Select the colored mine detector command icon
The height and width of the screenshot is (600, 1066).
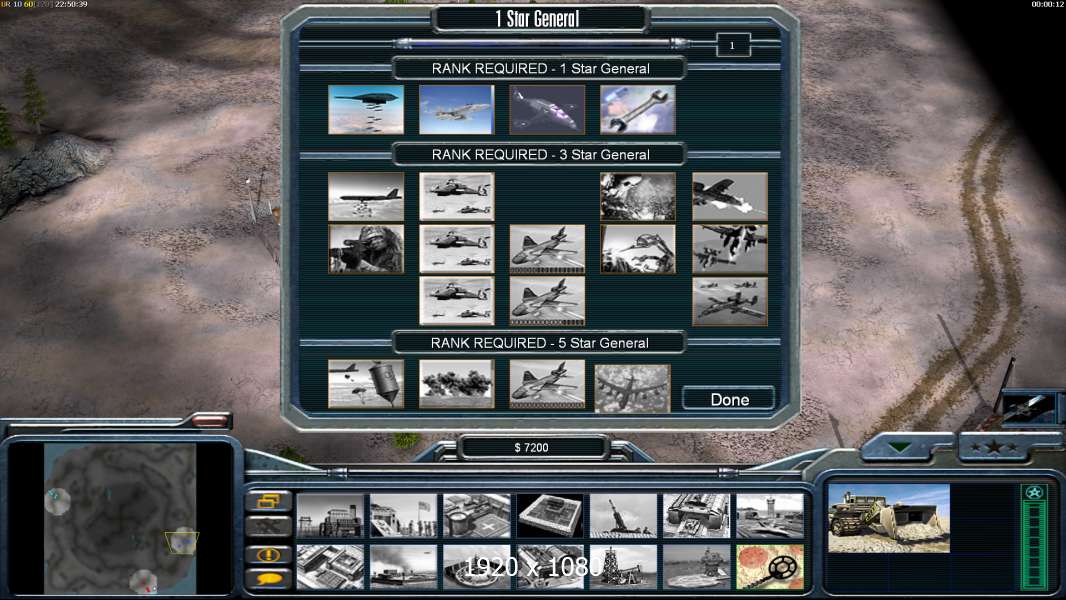pyautogui.click(x=770, y=567)
